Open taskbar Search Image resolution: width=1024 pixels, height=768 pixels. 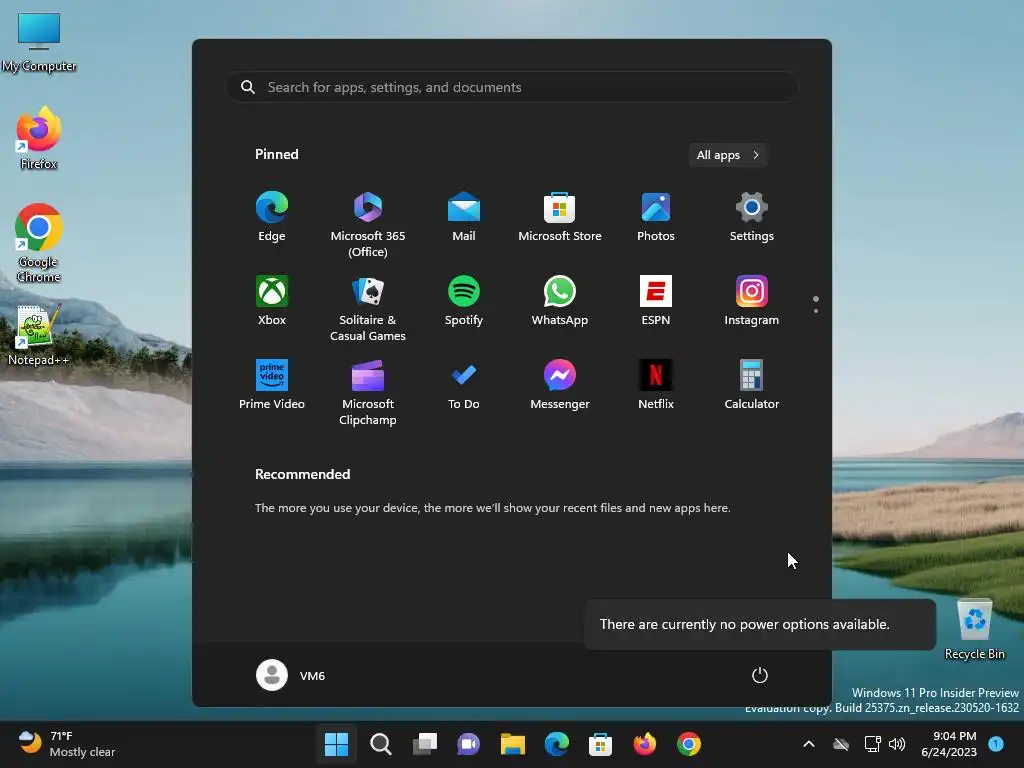(381, 744)
